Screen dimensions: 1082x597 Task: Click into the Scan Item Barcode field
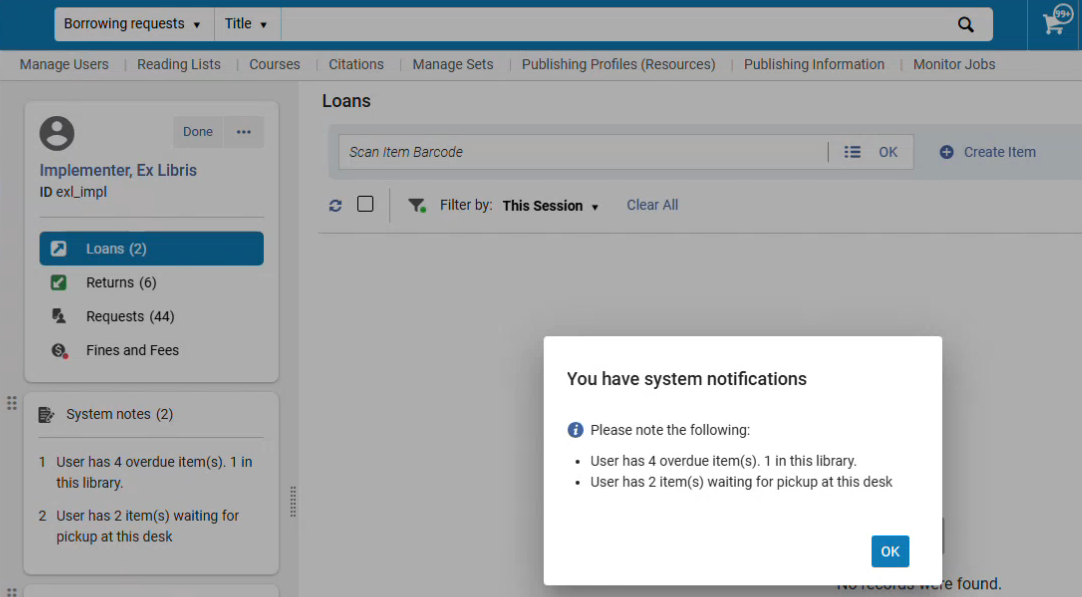point(583,152)
